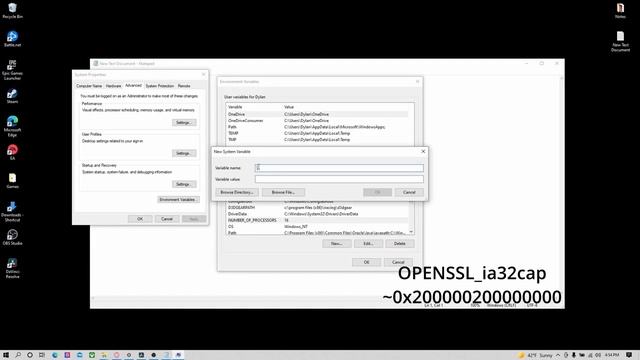
Task: Select Path in the system variables list
Action: point(317,233)
